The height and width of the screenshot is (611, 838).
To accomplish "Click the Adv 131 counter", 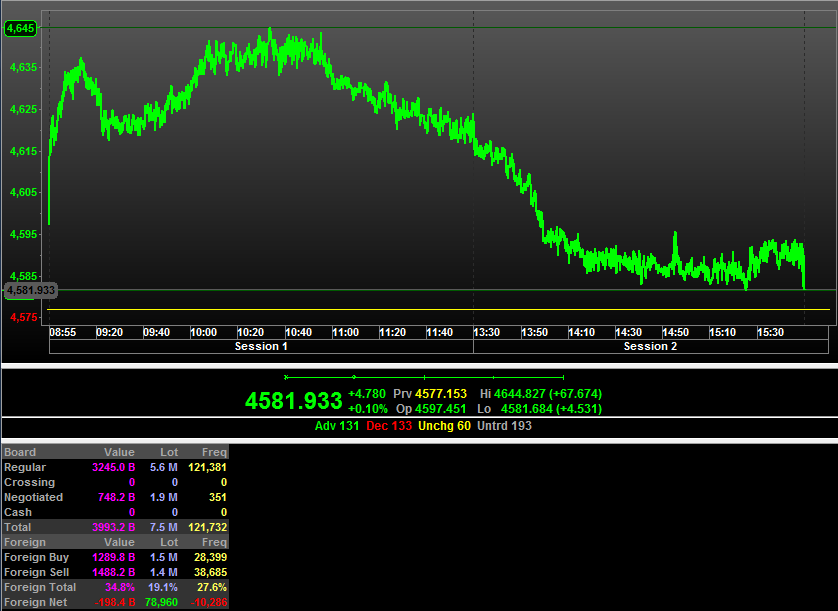I will [337, 426].
